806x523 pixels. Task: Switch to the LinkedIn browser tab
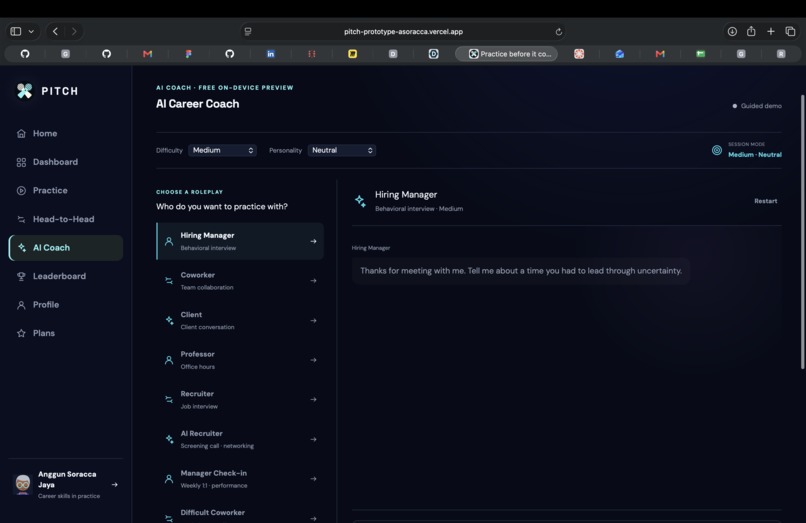[270, 53]
